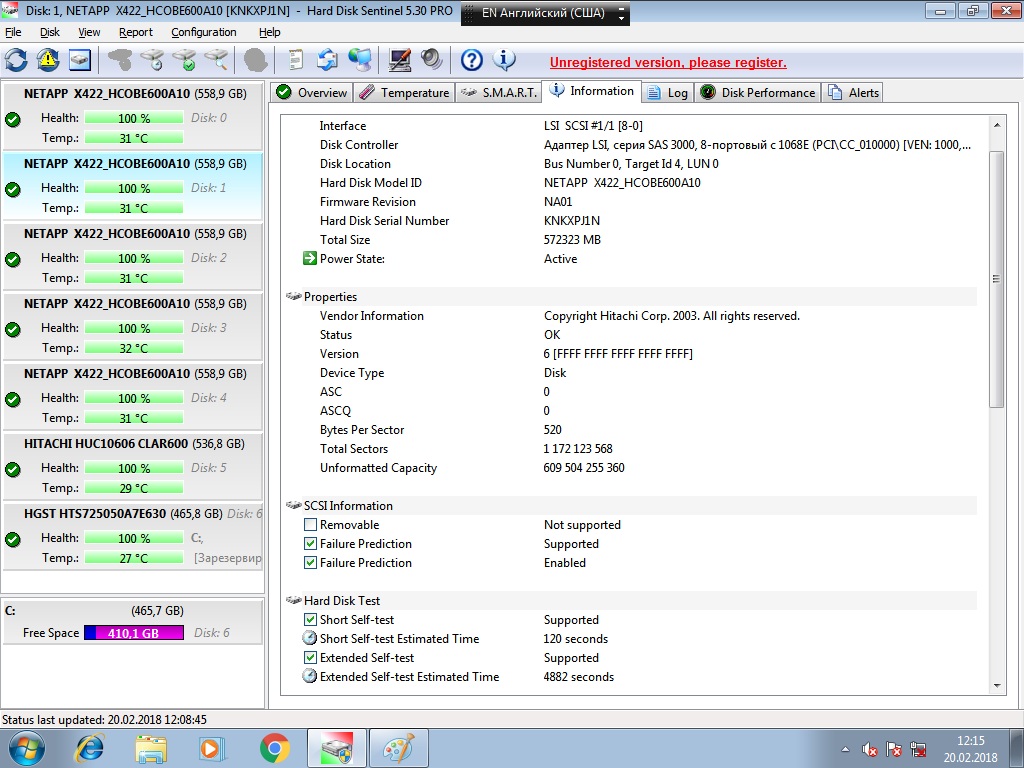Toggle Failure Prediction Supported checkbox
The image size is (1024, 768).
coord(310,543)
